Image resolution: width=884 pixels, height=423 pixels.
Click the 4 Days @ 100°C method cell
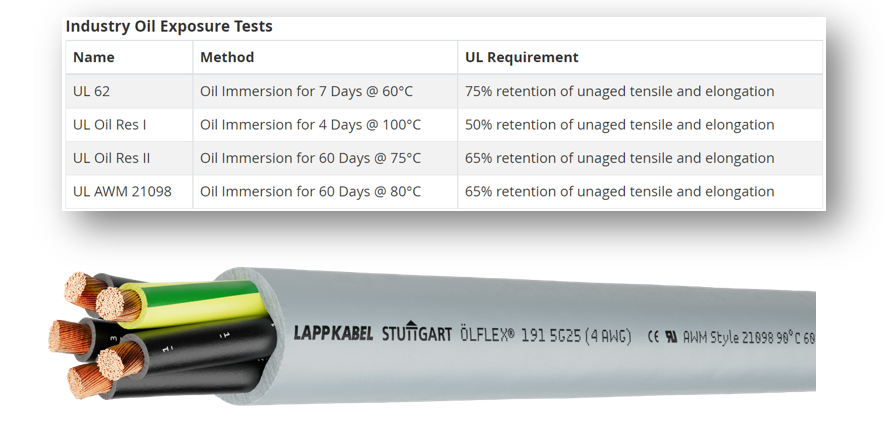point(310,125)
